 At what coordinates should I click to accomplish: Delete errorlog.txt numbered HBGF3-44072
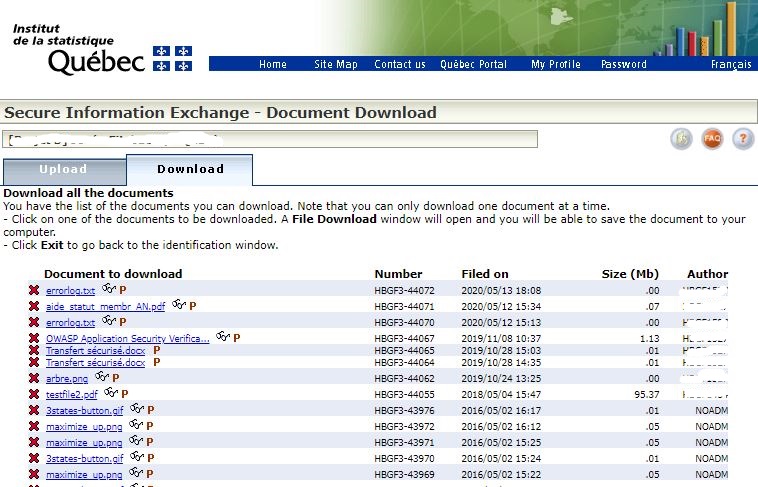(34, 290)
